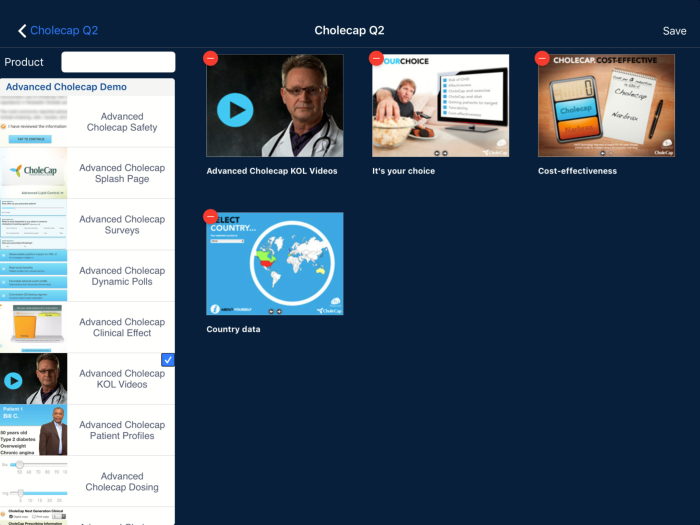This screenshot has height=525, width=700.
Task: Open the Cost-effectiveness slide thumbnail
Action: pos(606,106)
